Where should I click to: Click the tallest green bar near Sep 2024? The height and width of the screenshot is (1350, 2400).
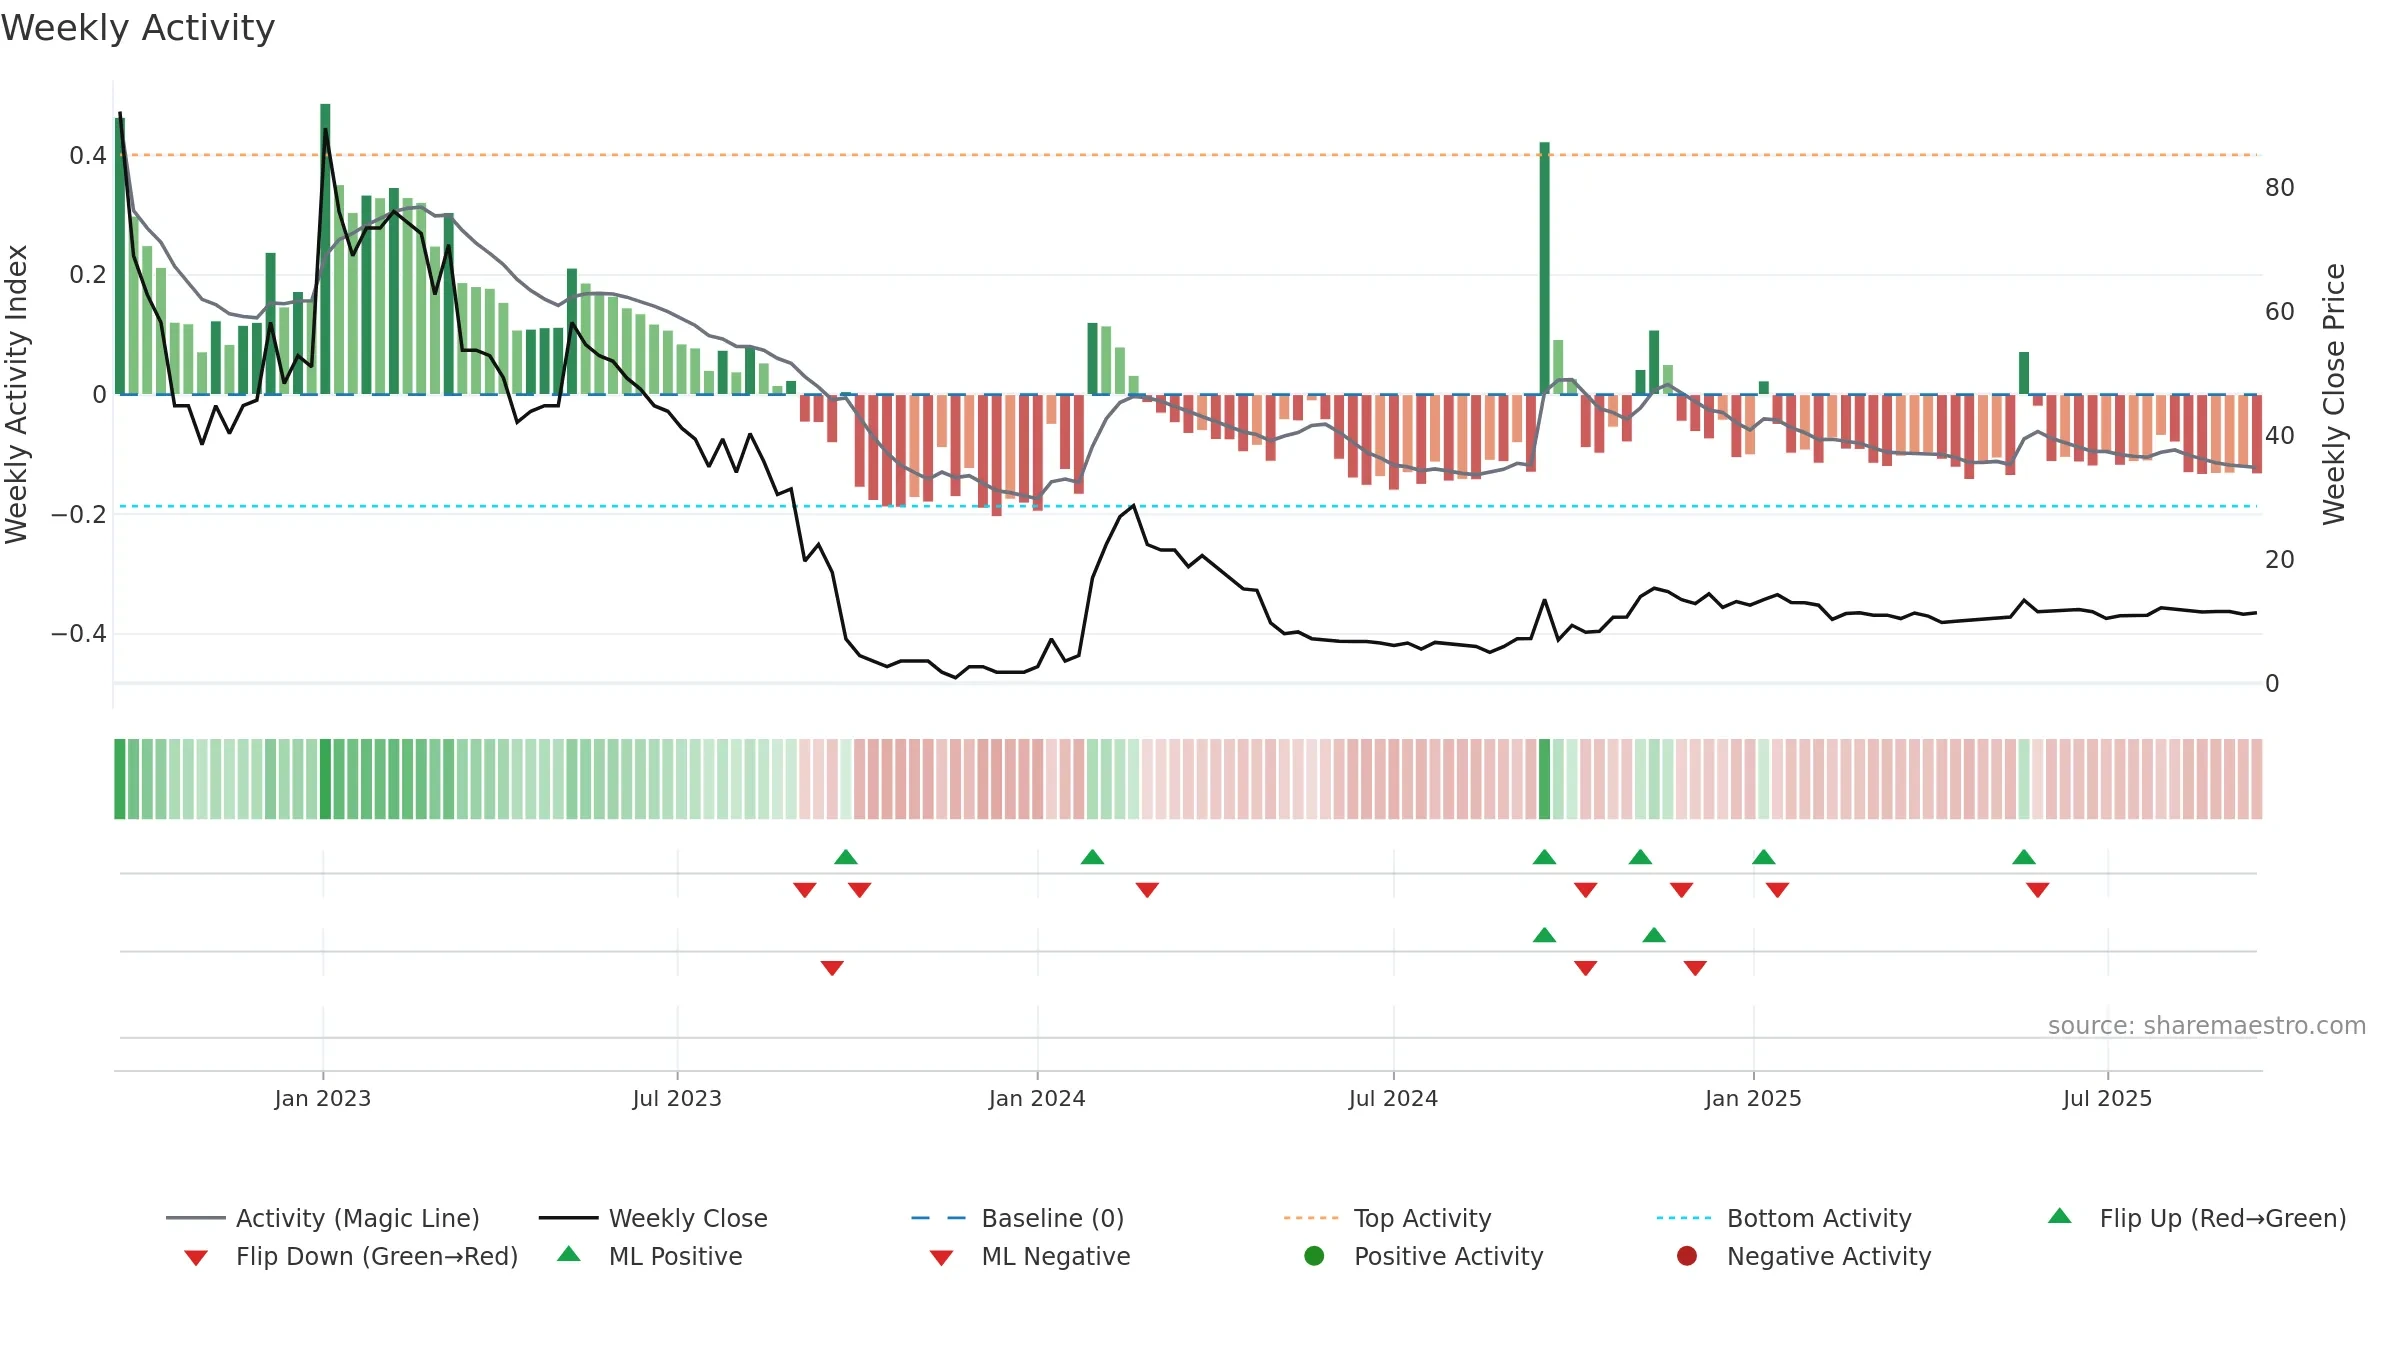tap(1545, 268)
